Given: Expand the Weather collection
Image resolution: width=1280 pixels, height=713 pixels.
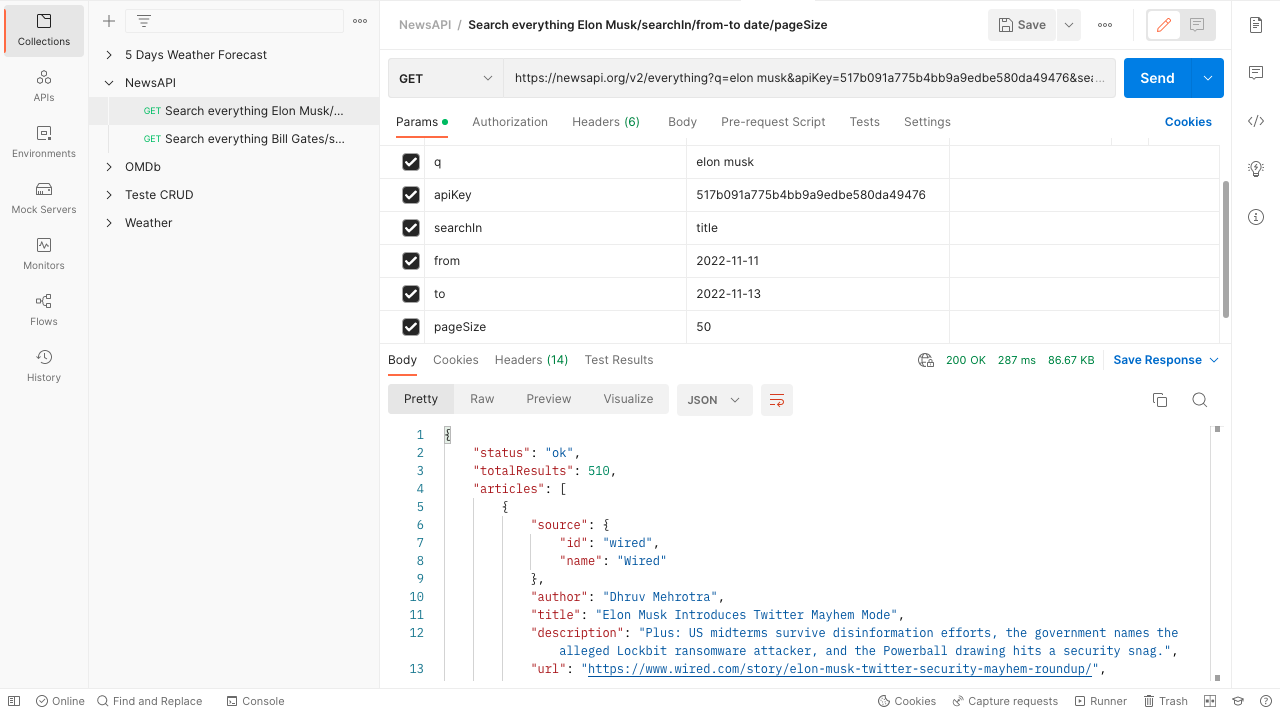Looking at the screenshot, I should 109,223.
